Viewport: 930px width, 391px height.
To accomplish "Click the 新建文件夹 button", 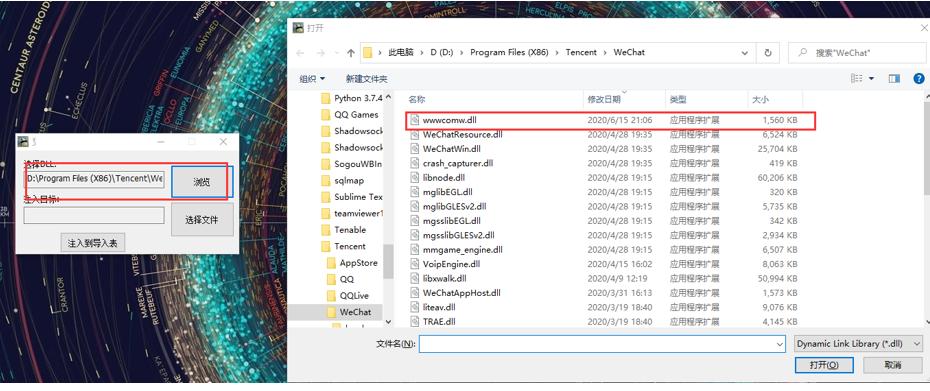I will 367,78.
